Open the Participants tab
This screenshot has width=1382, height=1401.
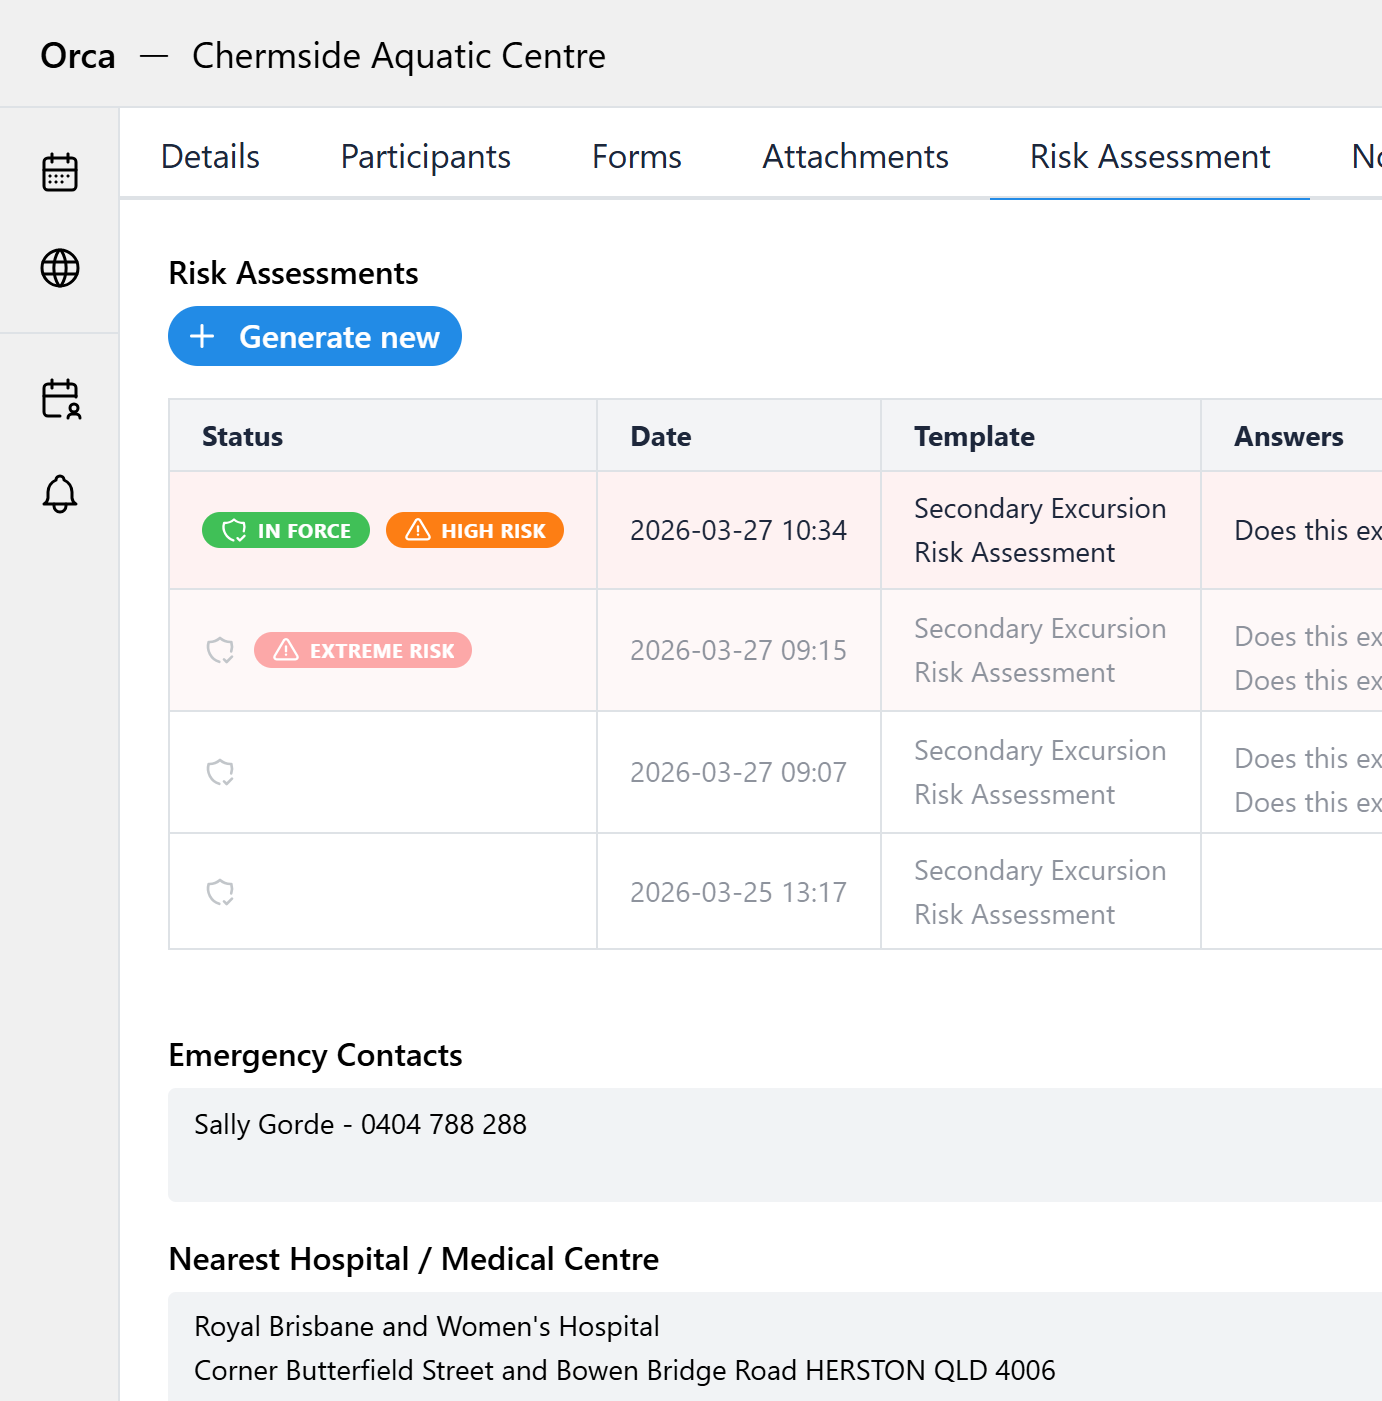425,156
